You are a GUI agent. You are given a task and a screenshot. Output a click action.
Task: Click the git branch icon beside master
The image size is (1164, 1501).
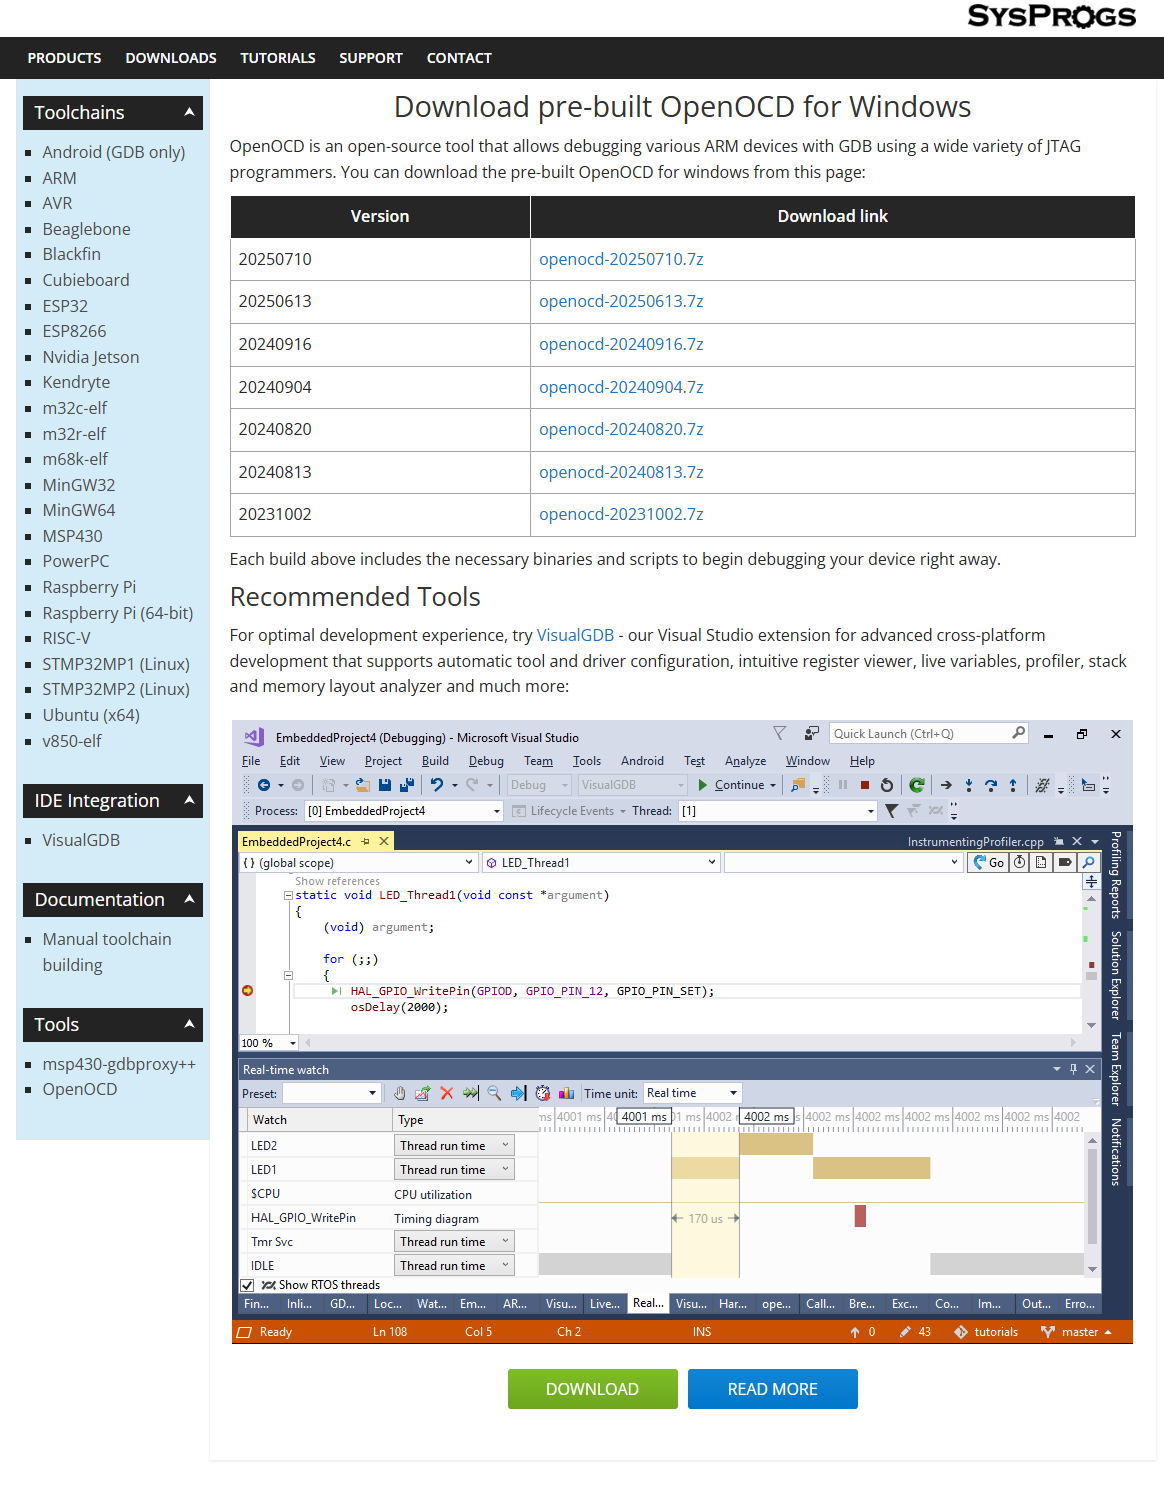[1048, 1332]
